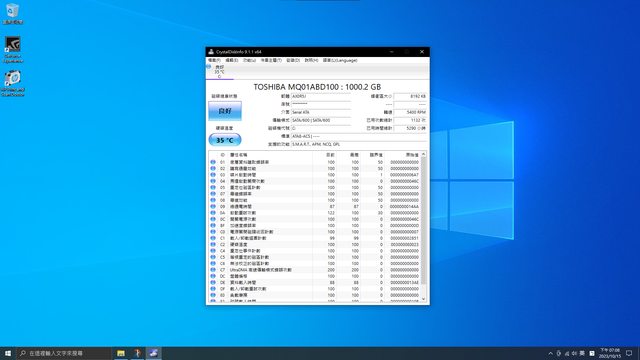This screenshot has width=640, height=360.
Task: Click the taskbar clock and date
Action: pos(610,353)
